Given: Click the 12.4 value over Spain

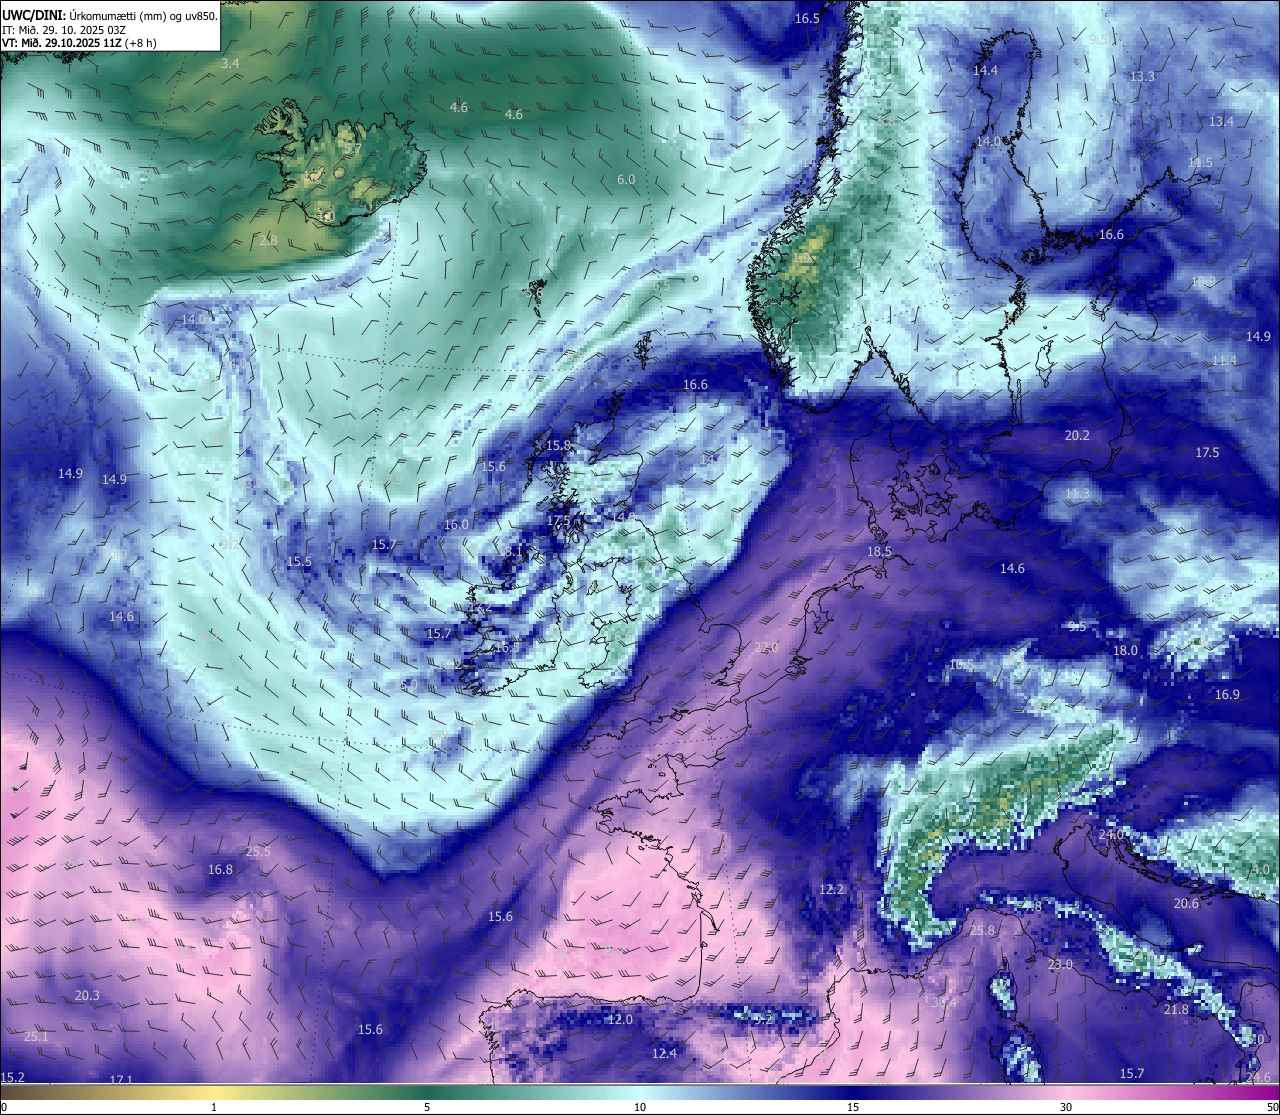Looking at the screenshot, I should (664, 1053).
